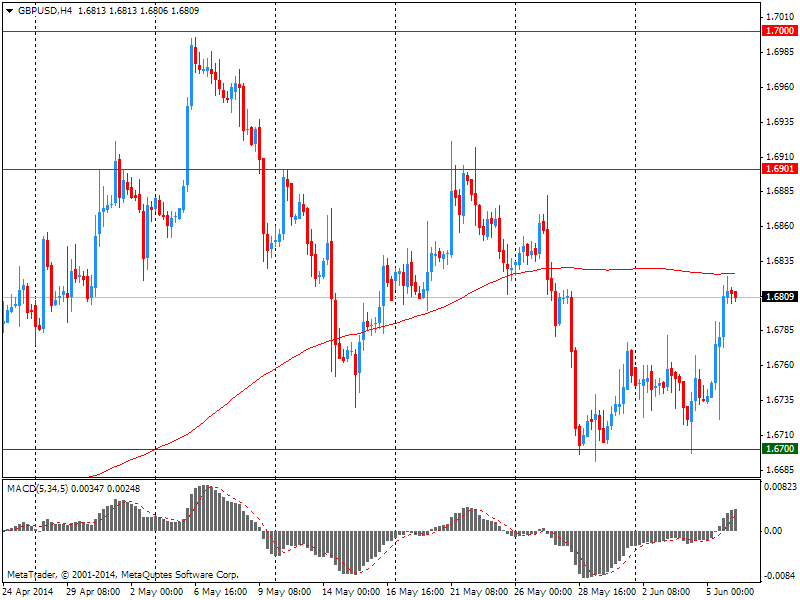Viewport: 800px width, 600px height.
Task: Click the 2 May 00:00 time label
Action: pyautogui.click(x=157, y=592)
